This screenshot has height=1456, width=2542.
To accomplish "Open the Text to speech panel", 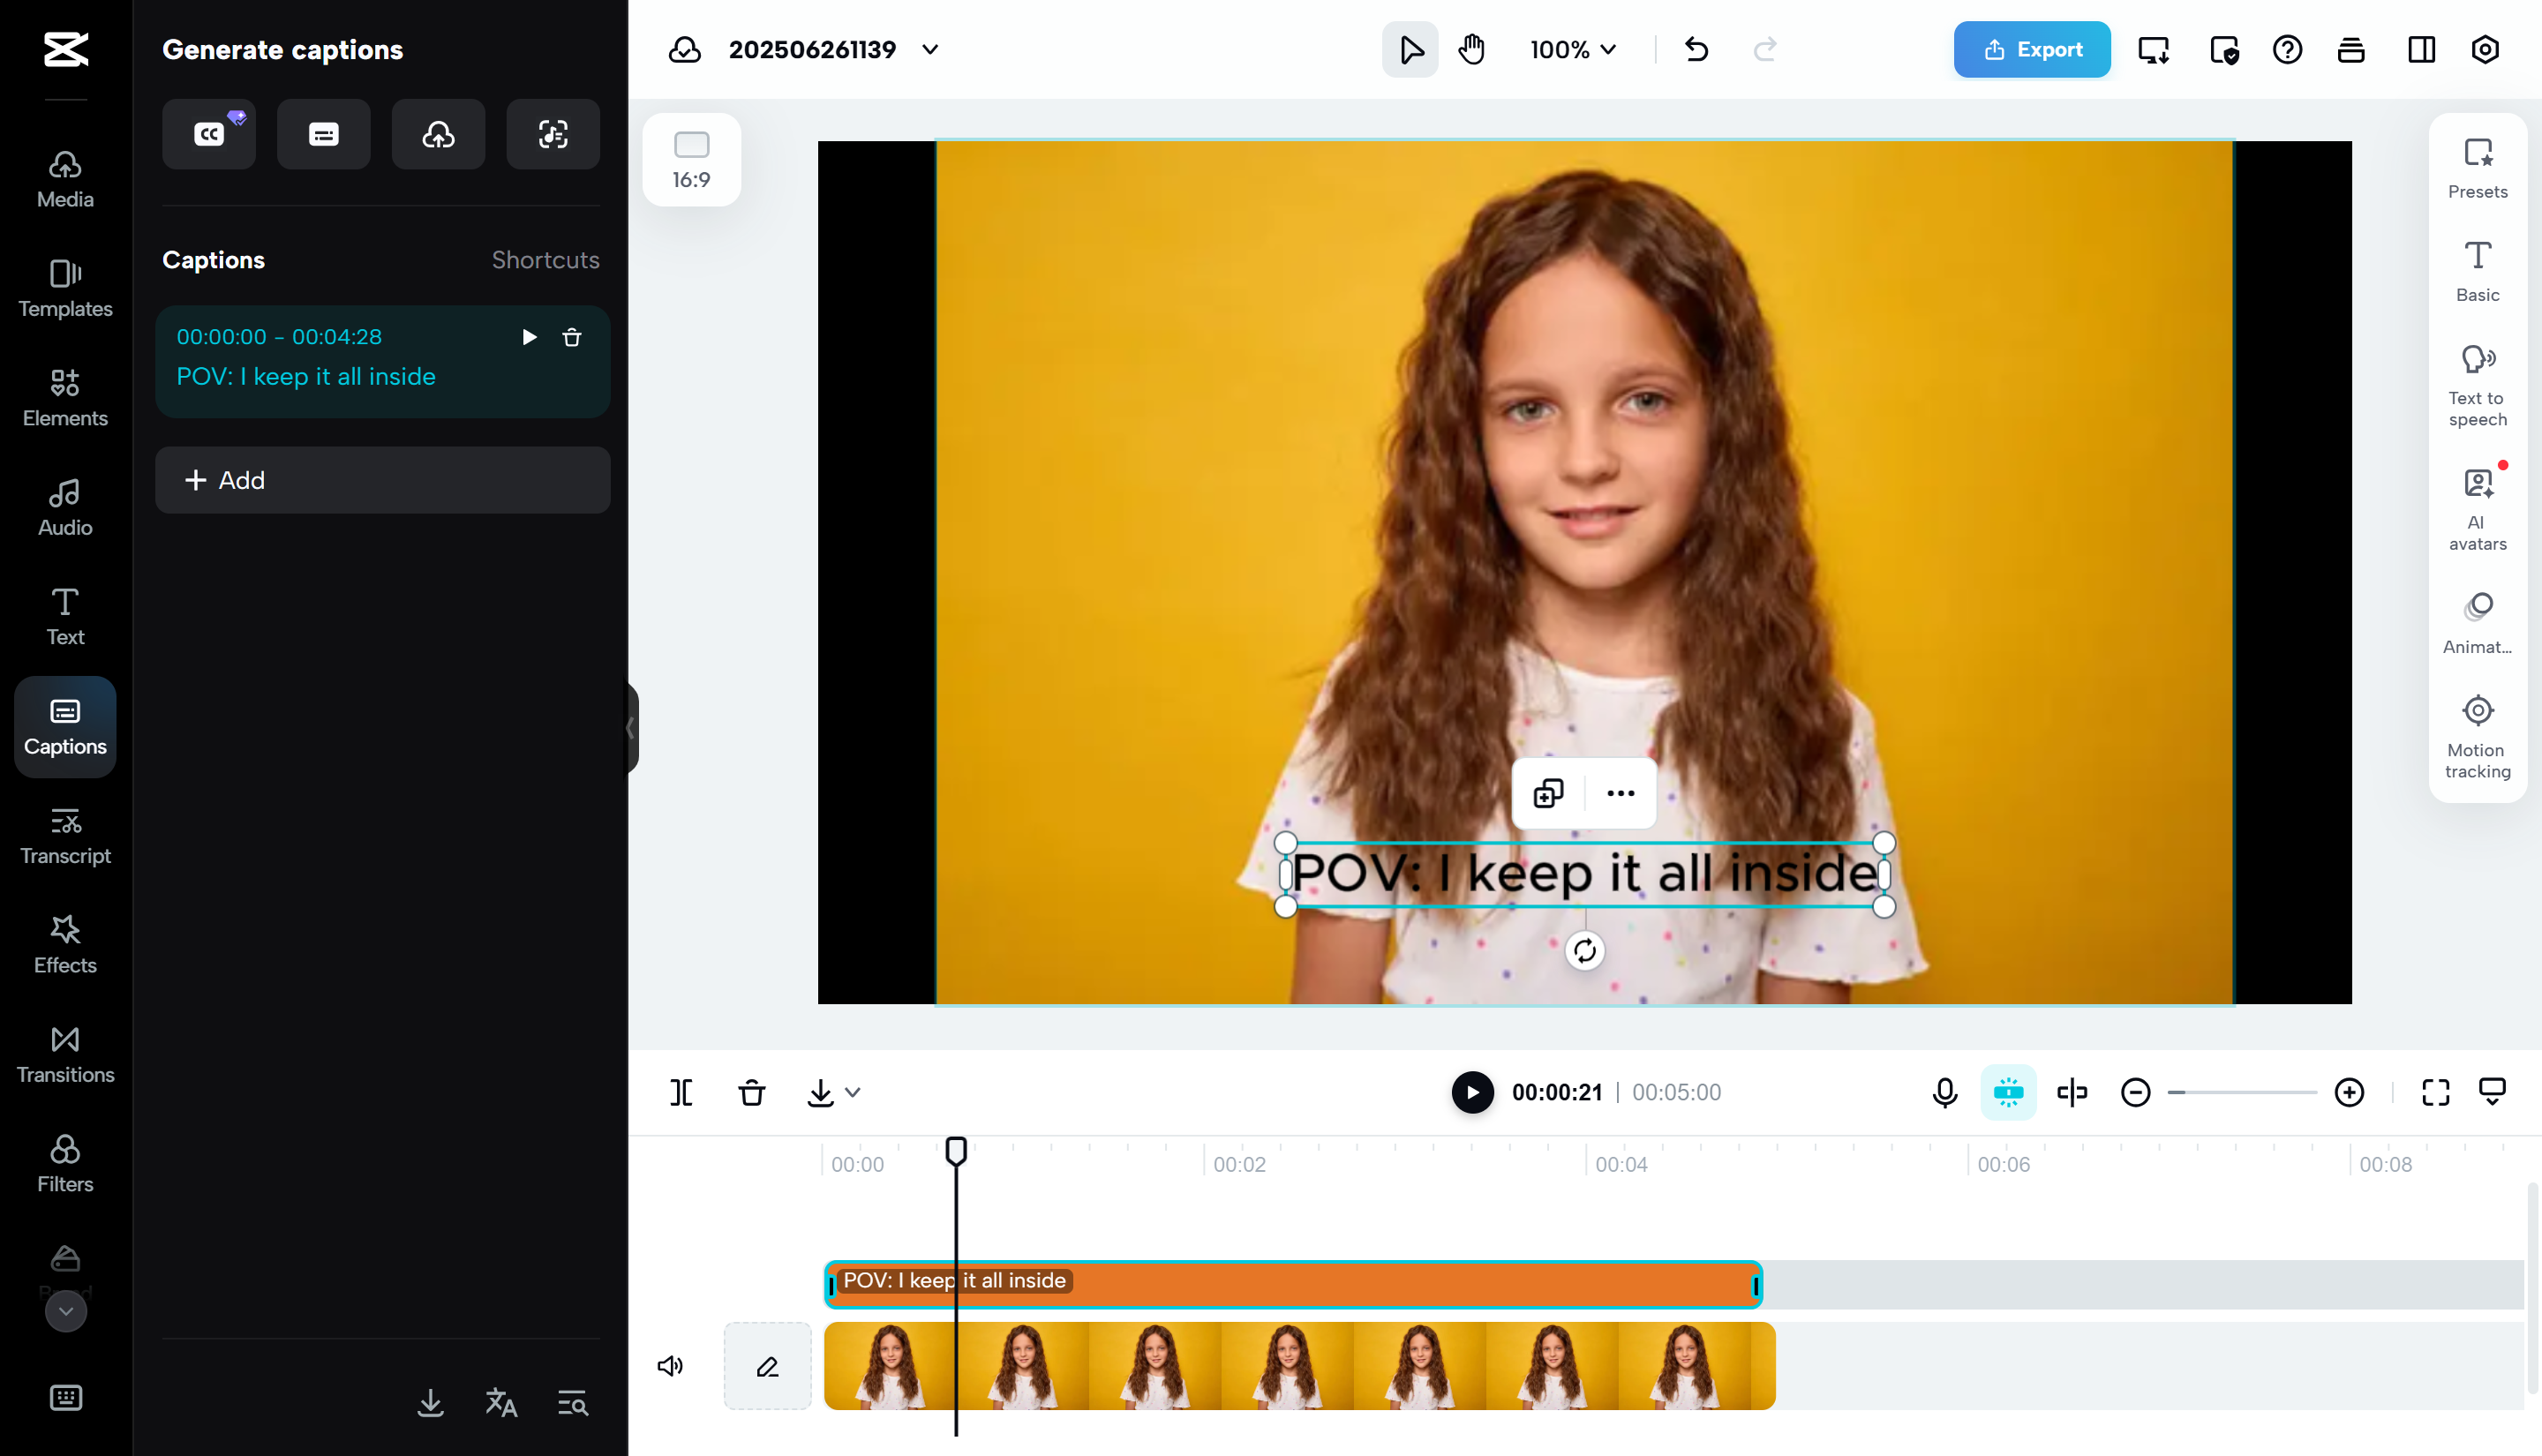I will (x=2477, y=385).
